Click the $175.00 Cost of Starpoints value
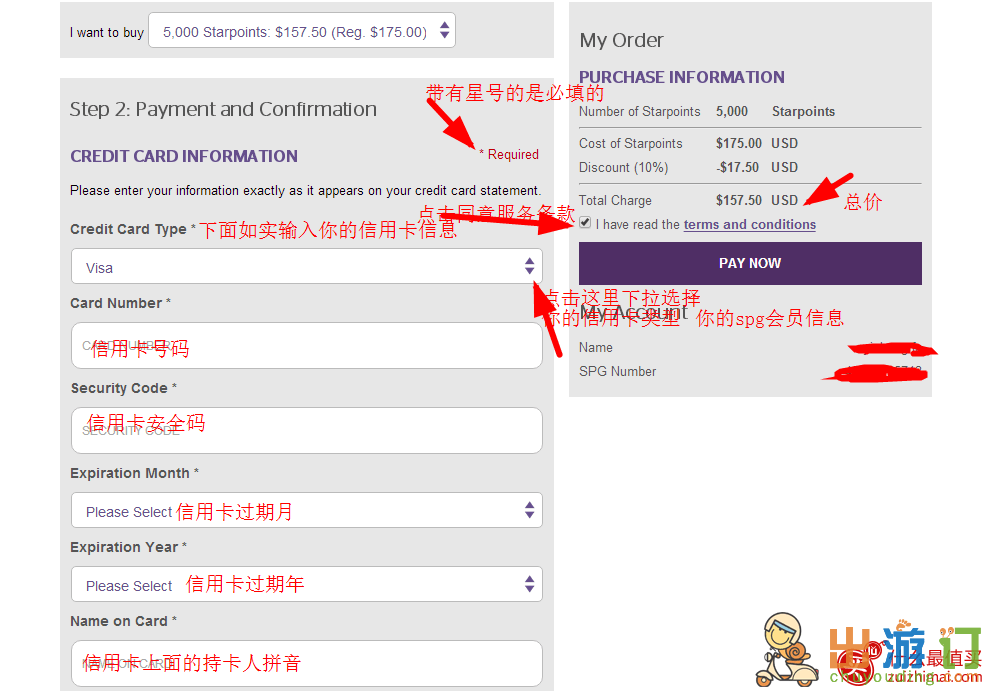 click(739, 144)
